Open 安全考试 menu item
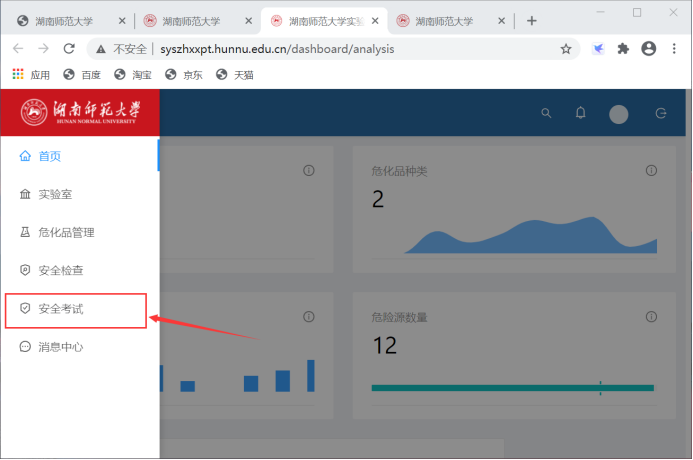693x460 pixels. (x=60, y=309)
